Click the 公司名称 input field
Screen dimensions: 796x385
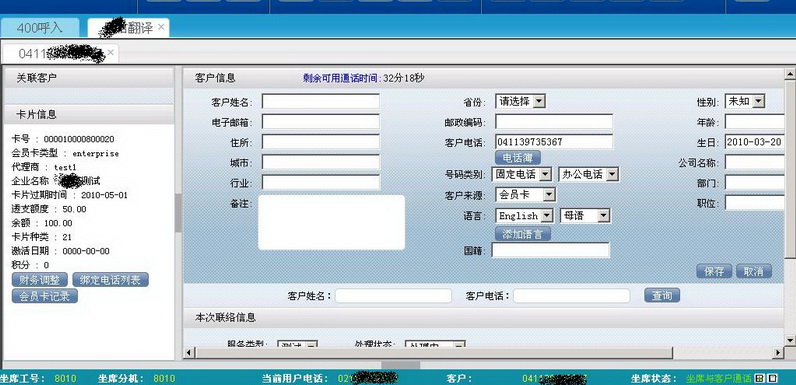(755, 162)
